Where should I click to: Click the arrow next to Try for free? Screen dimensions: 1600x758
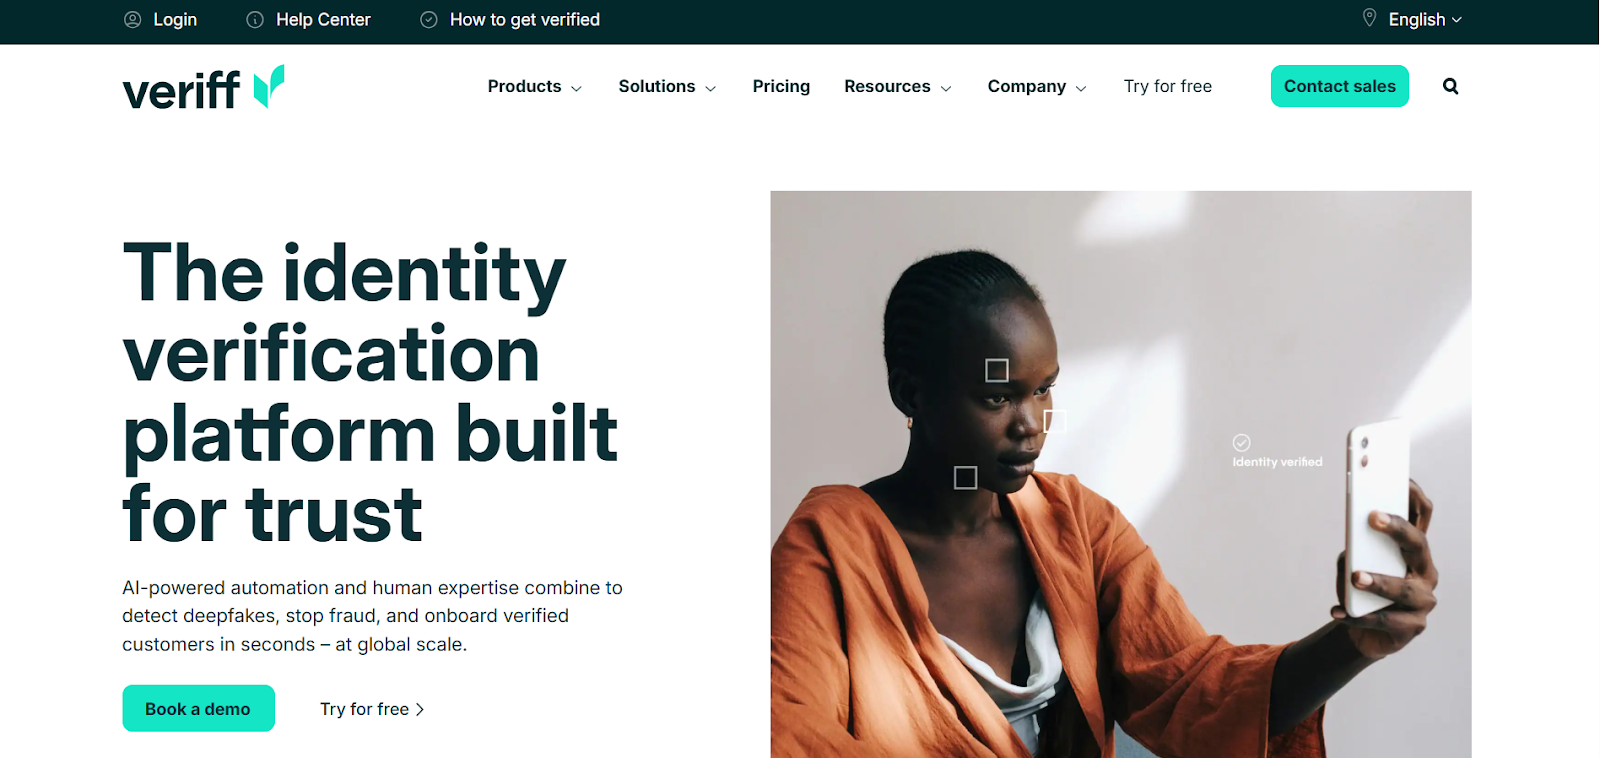(x=420, y=709)
